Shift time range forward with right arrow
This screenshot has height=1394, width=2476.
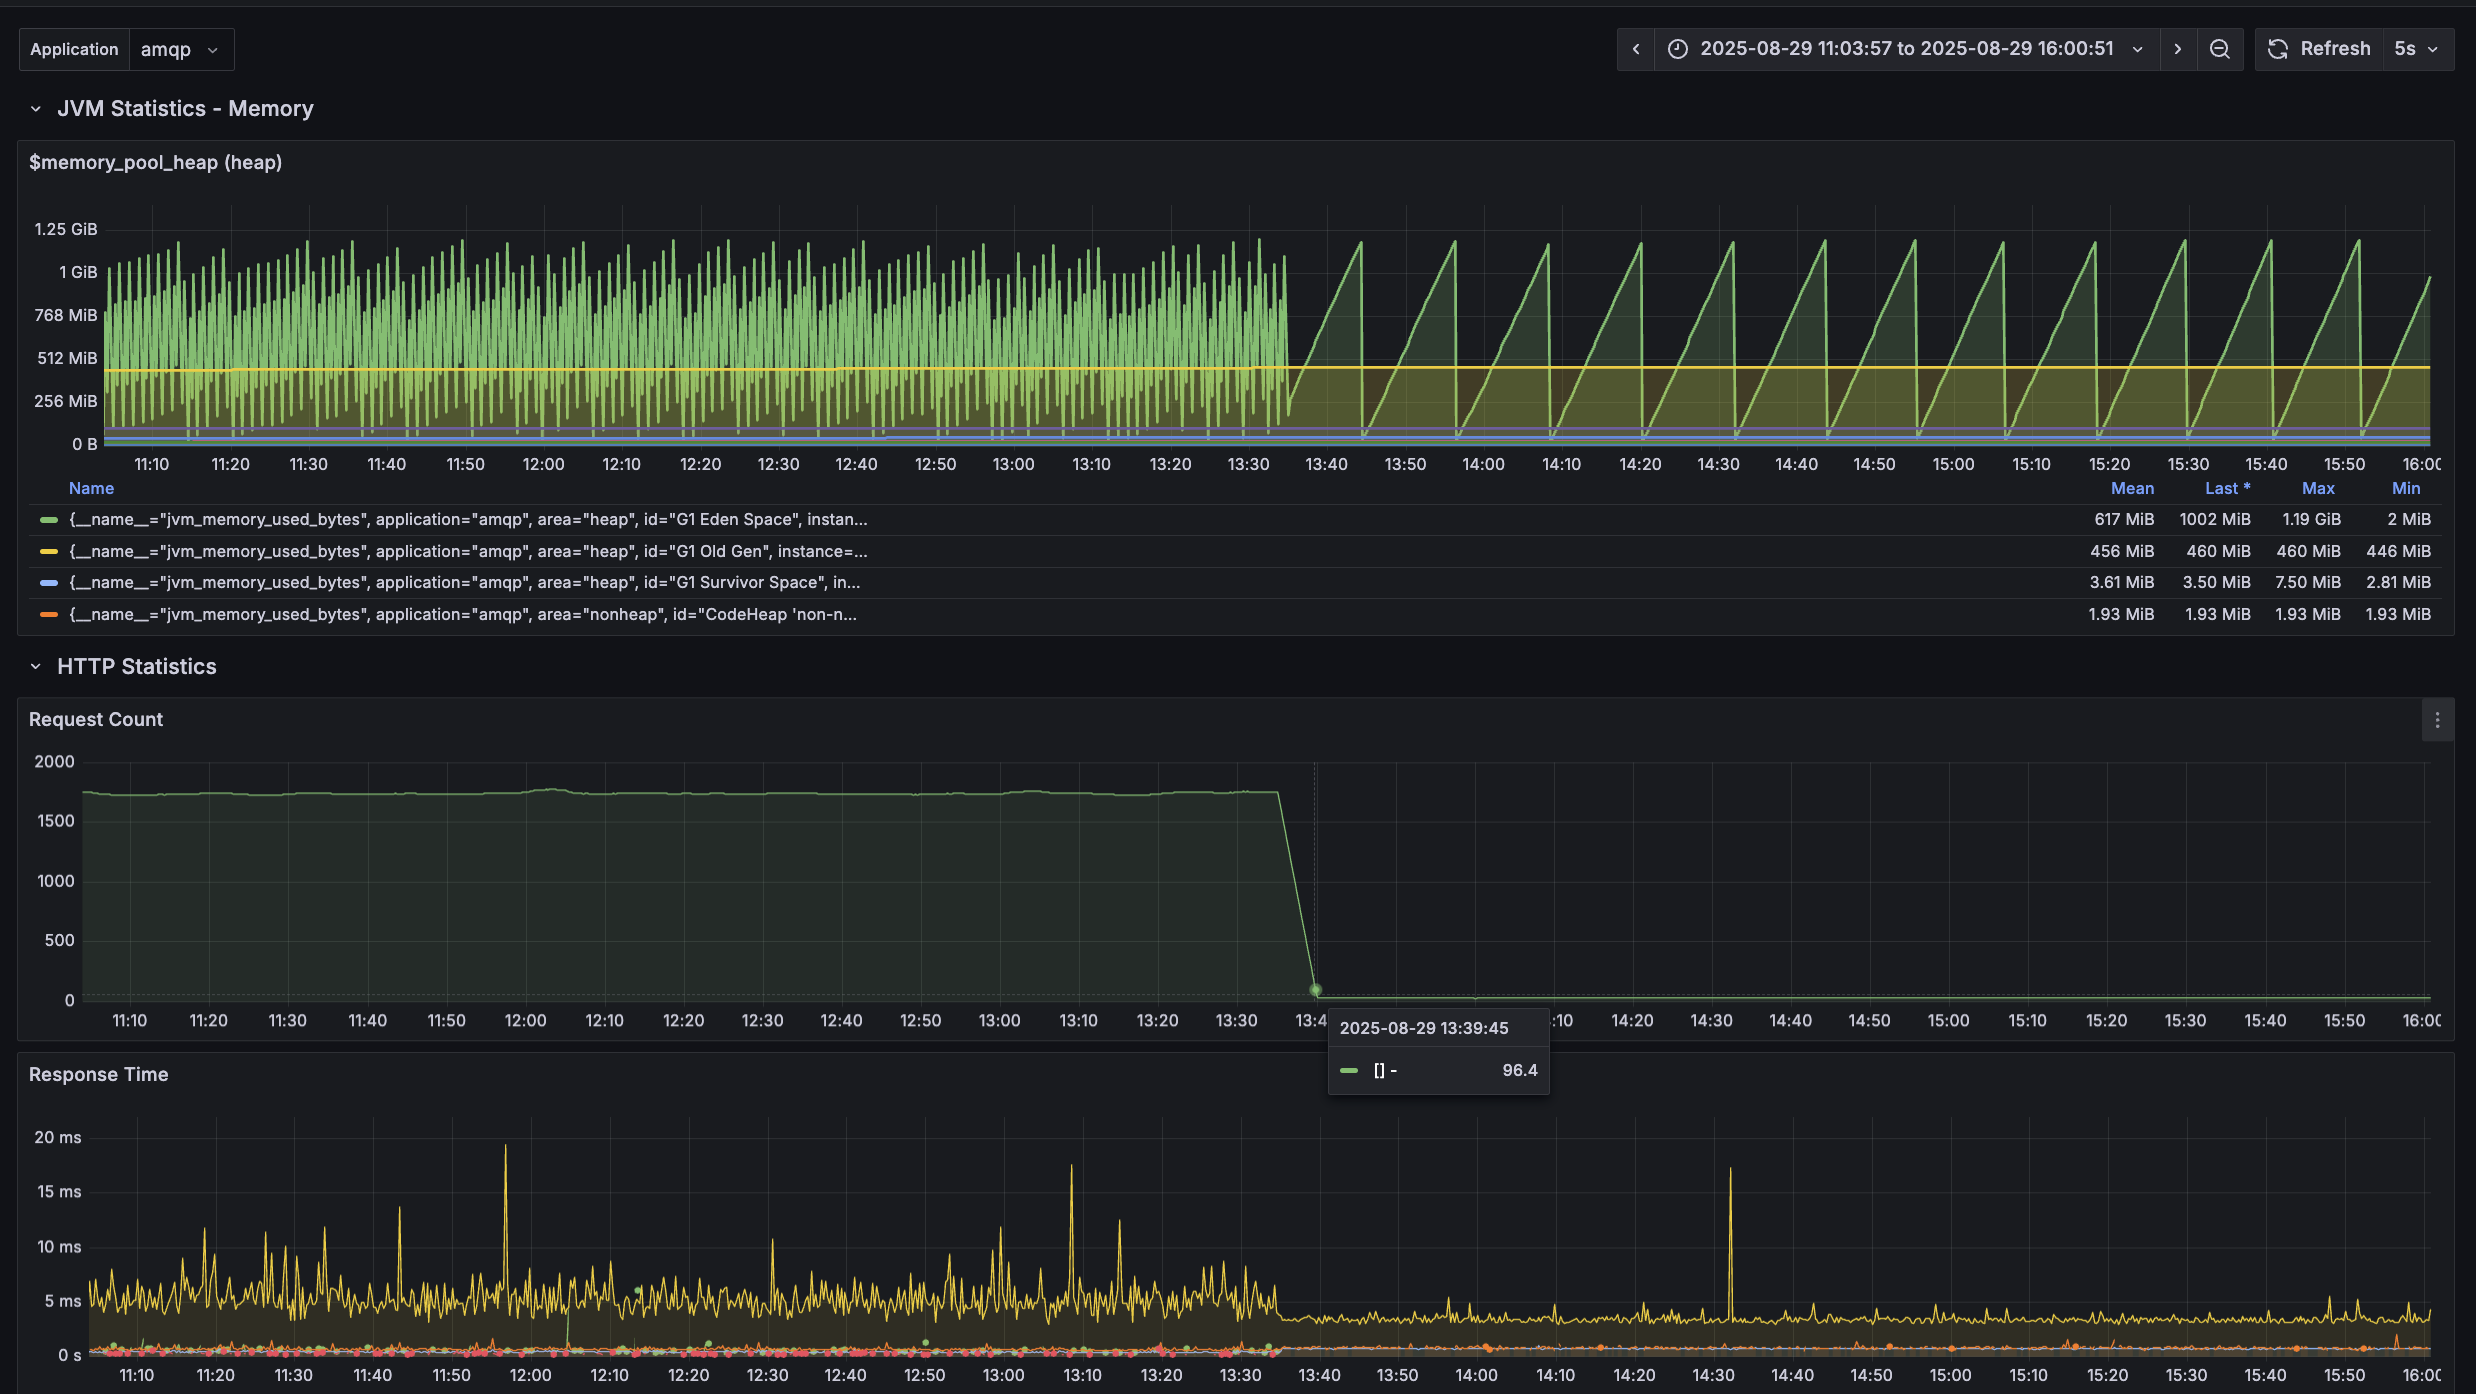tap(2178, 49)
